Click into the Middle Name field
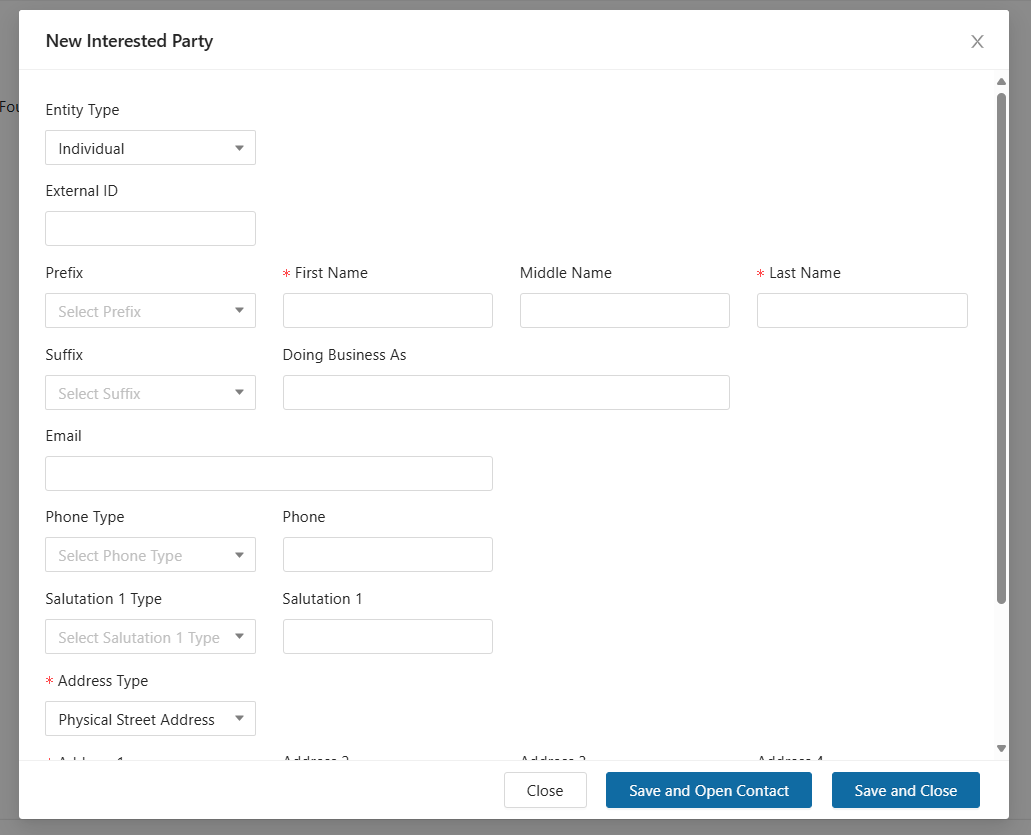 click(625, 310)
